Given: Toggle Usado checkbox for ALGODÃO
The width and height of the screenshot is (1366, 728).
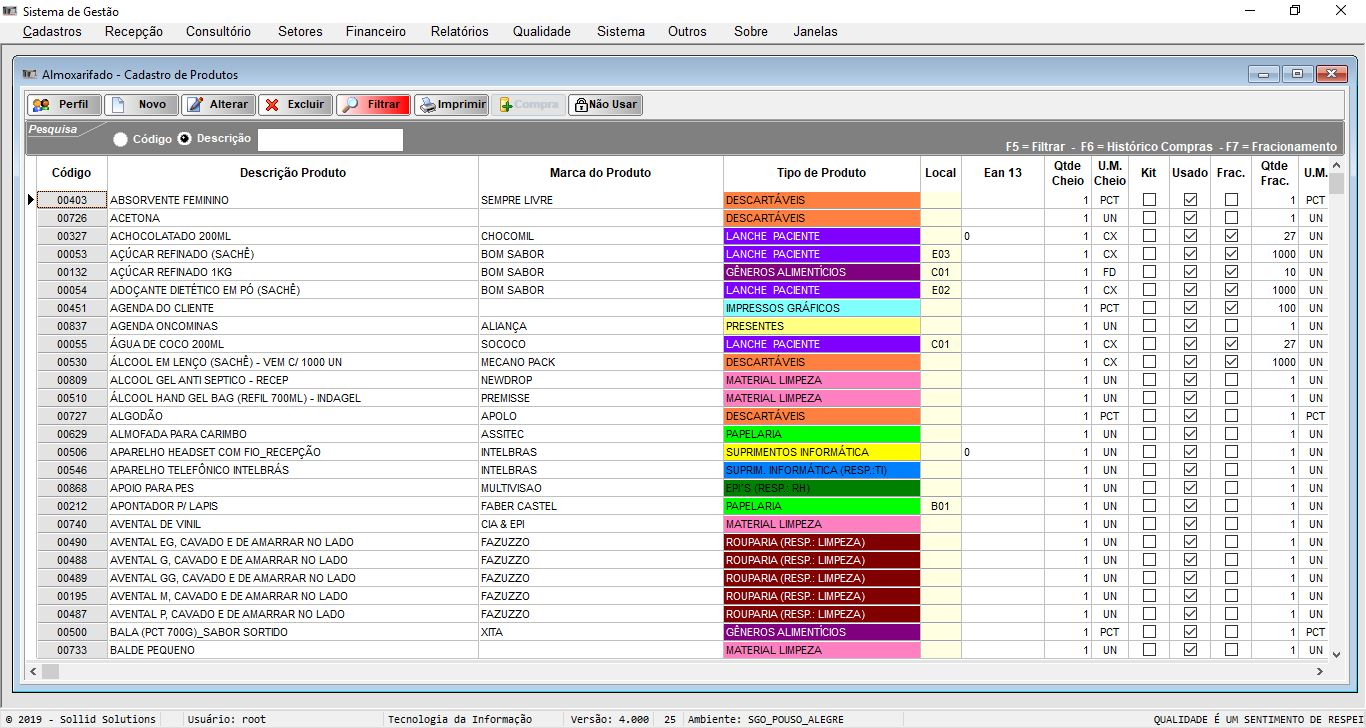Looking at the screenshot, I should coord(1190,416).
